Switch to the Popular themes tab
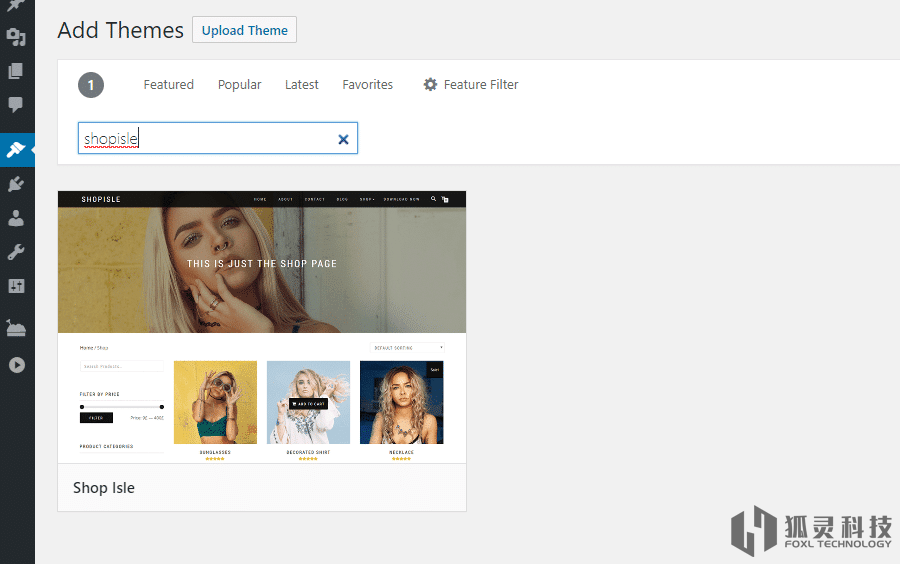900x564 pixels. [239, 85]
